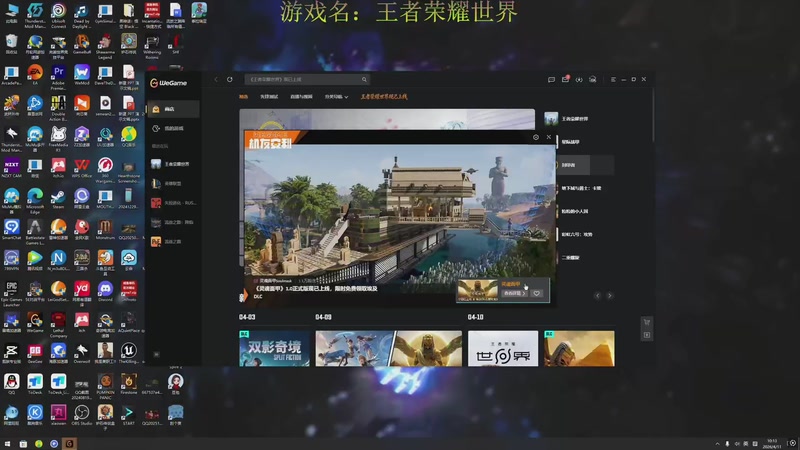Open the 04-09 adventure game card
This screenshot has height=450, width=800.
(x=354, y=348)
